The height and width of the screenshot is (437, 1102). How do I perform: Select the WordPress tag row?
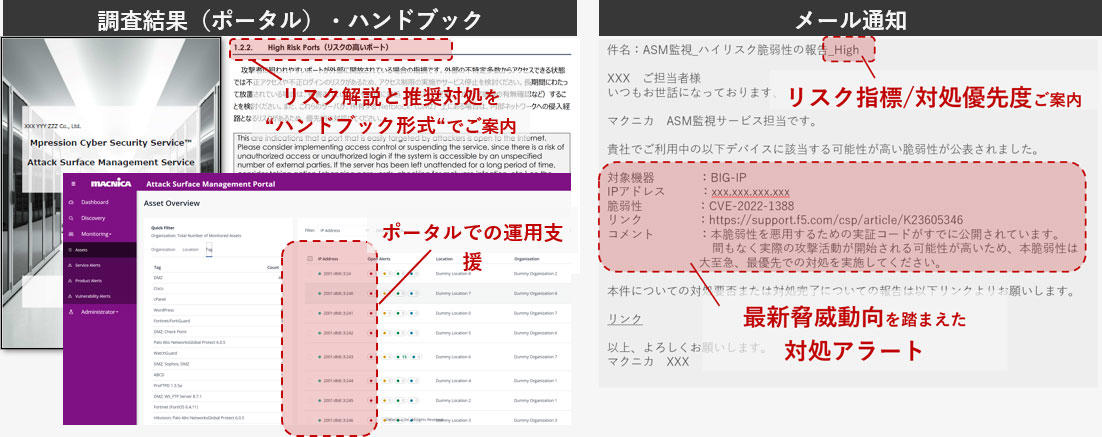coord(165,312)
